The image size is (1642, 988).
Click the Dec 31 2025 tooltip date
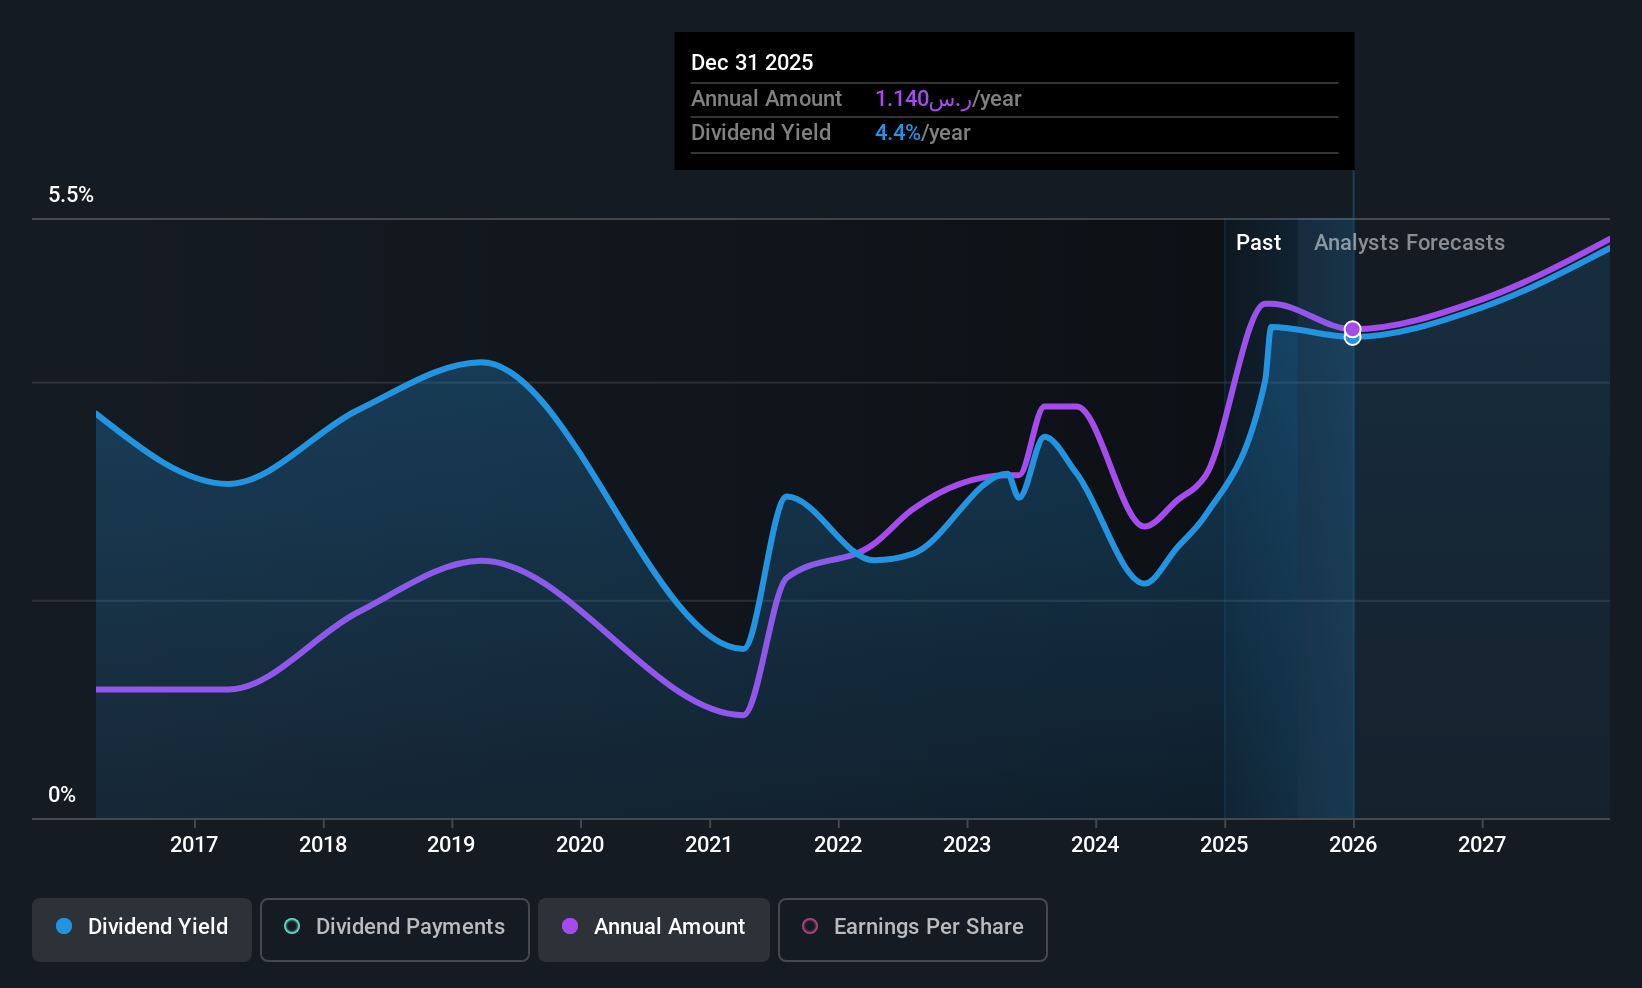(752, 63)
